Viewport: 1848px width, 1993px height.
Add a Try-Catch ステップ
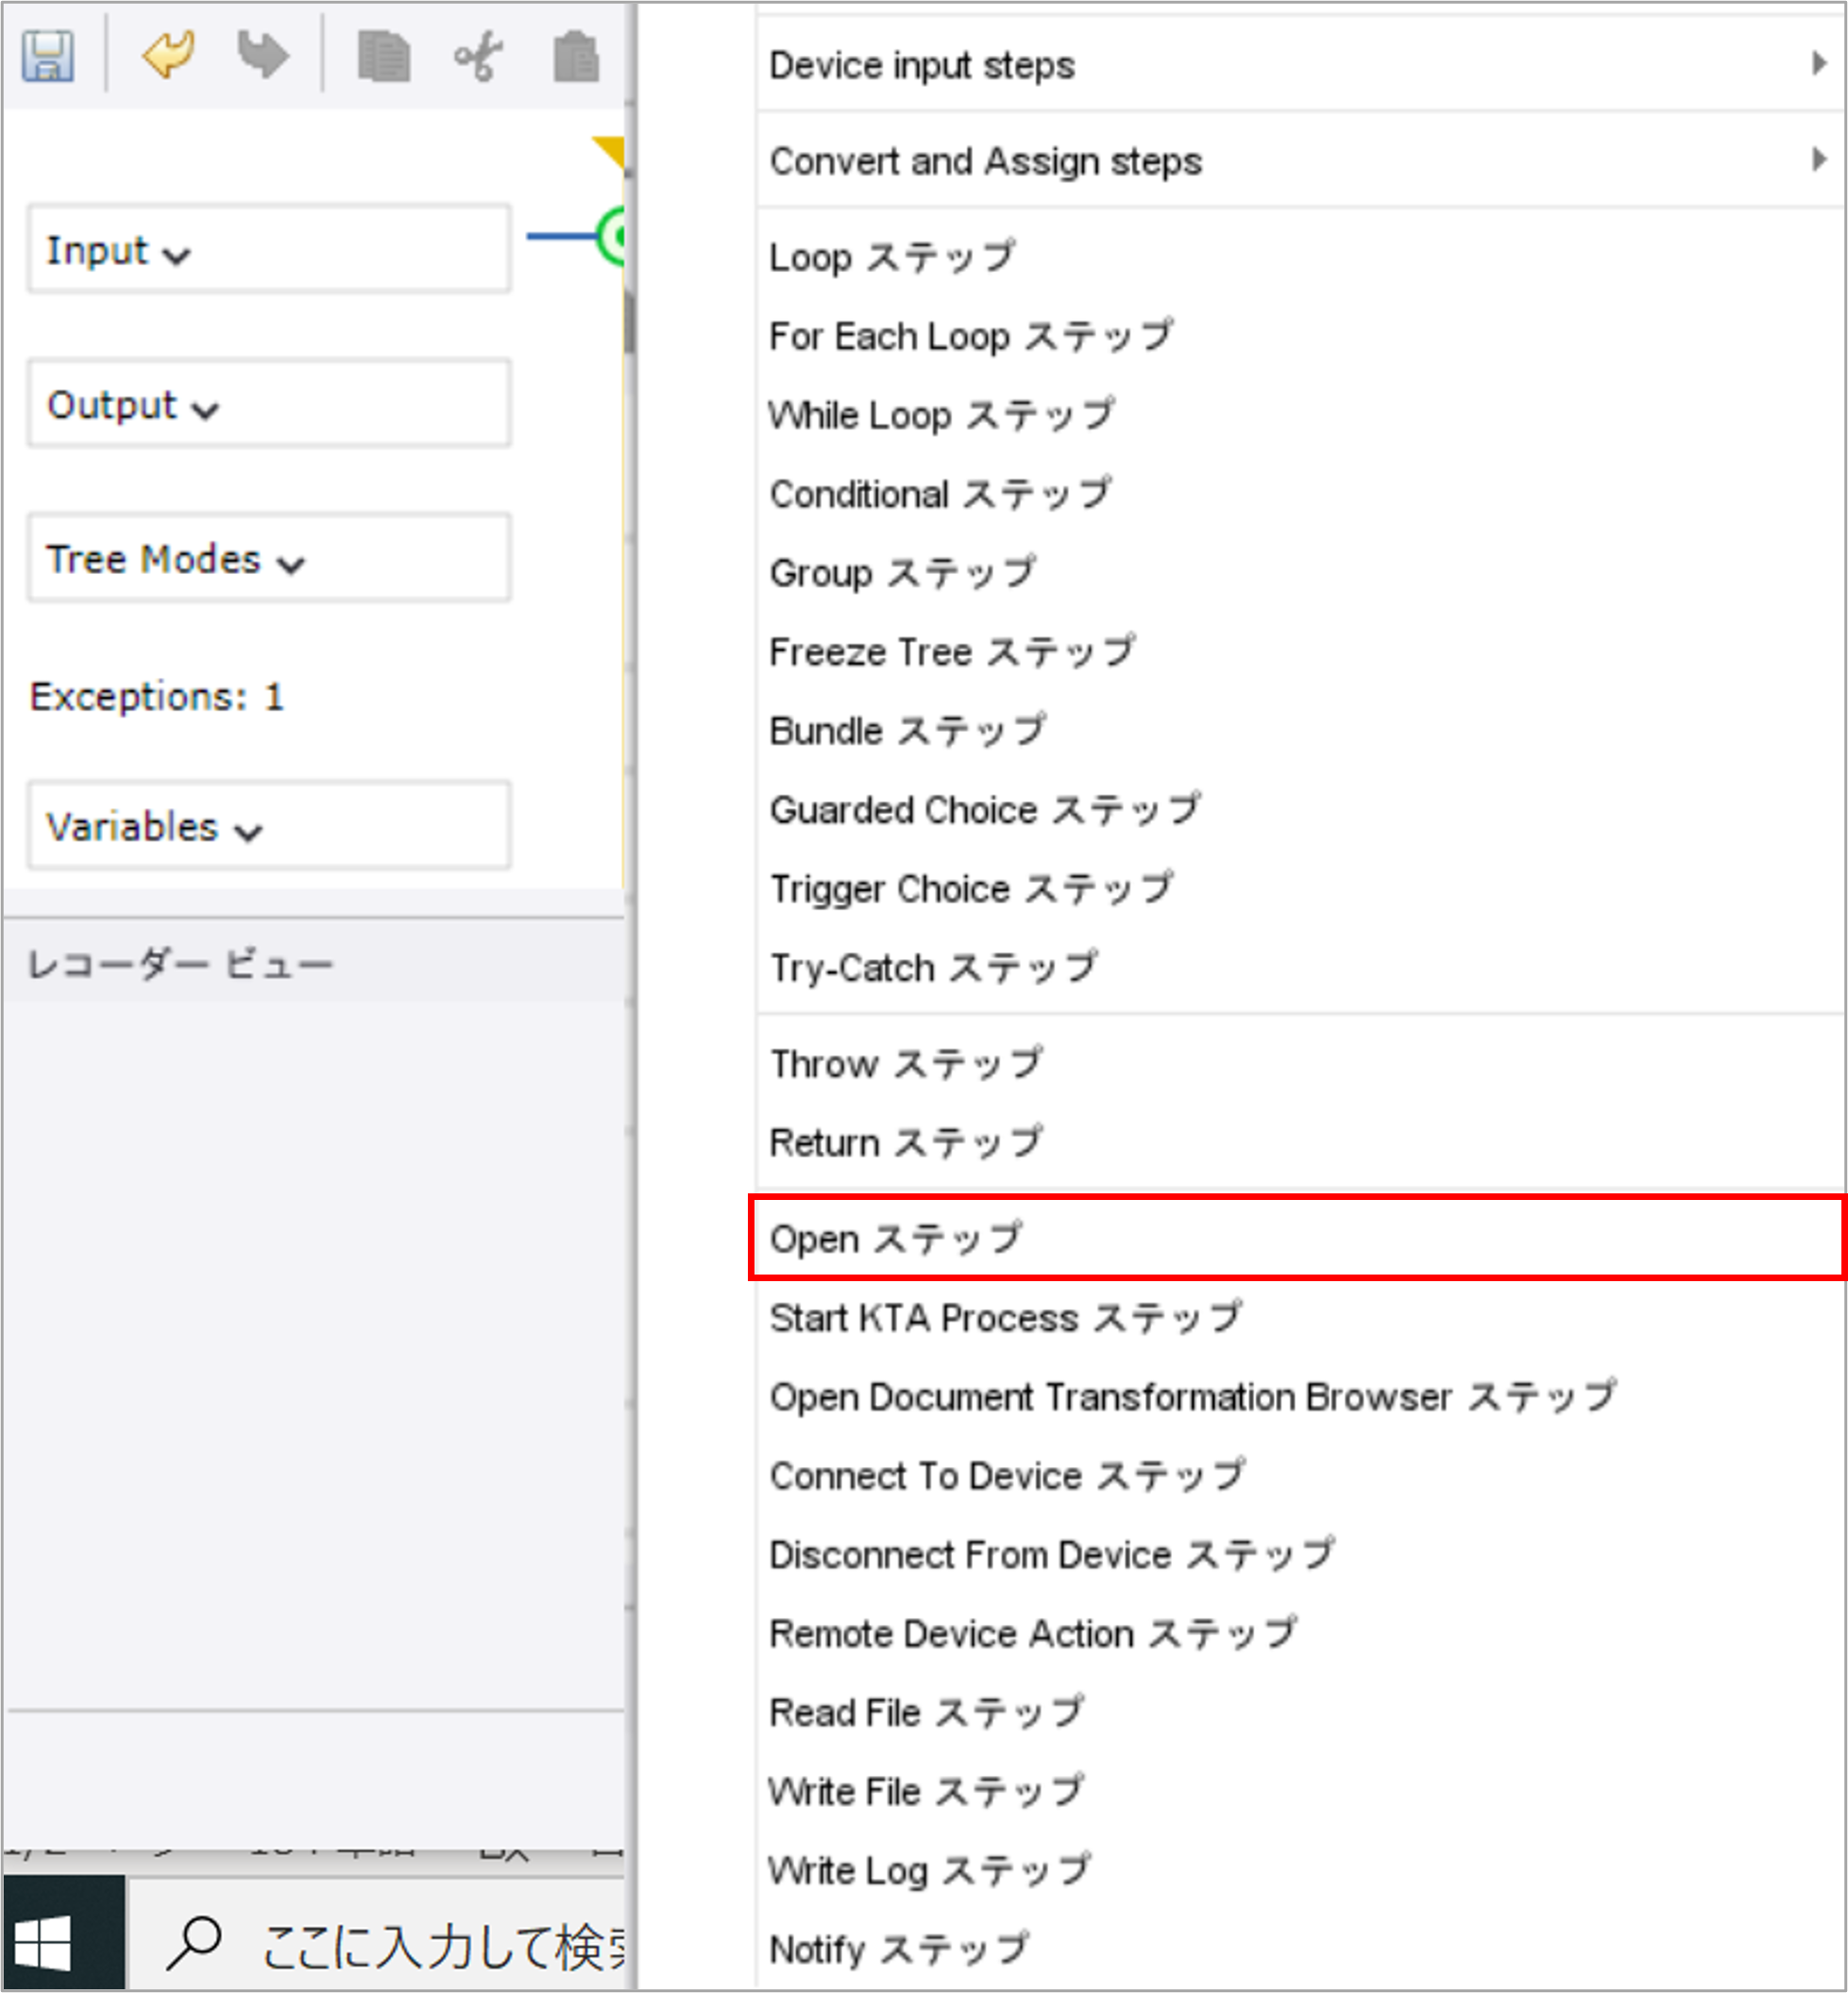935,965
